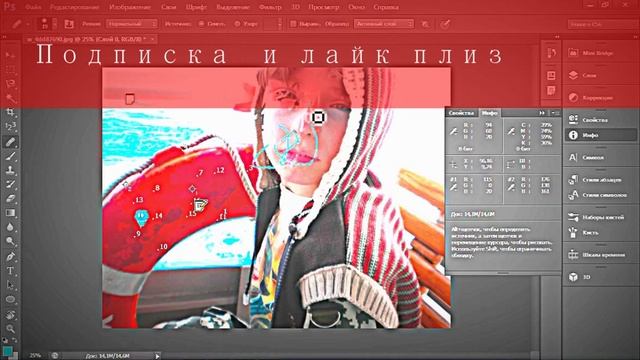Collapse the Info panel with double arrows
Screen dimensions: 640x360
tap(542, 113)
